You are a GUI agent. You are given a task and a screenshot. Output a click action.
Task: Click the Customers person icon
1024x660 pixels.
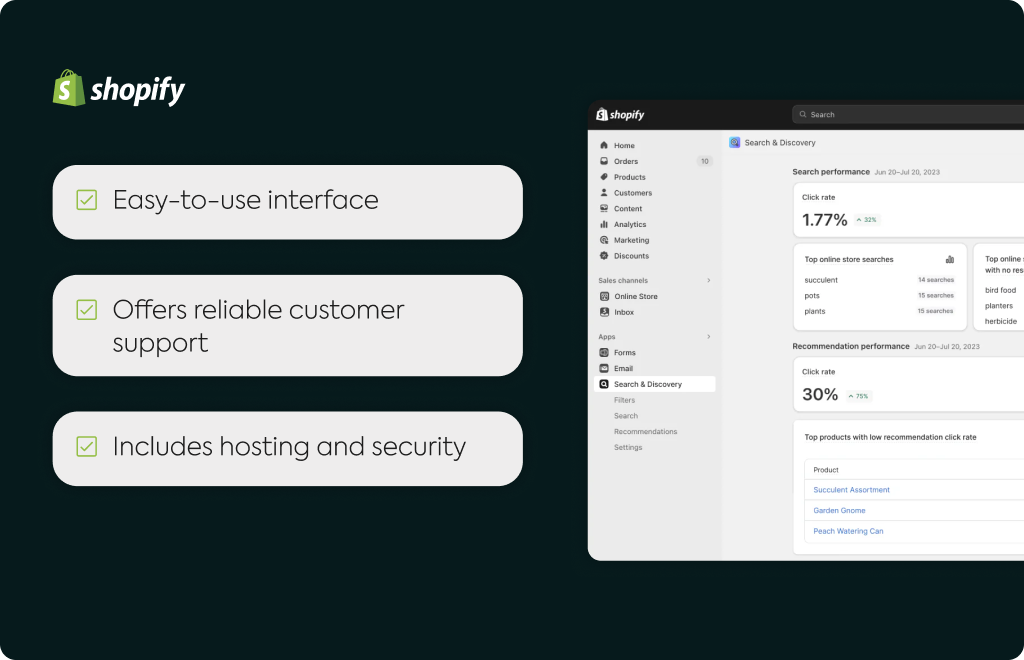pos(604,193)
